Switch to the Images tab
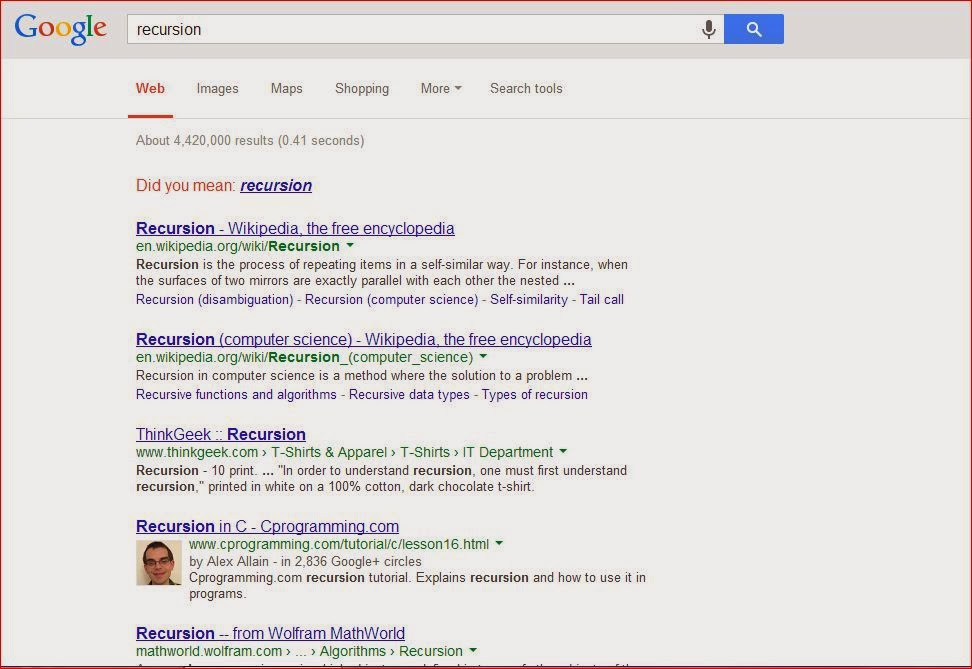The image size is (972, 669). click(217, 89)
